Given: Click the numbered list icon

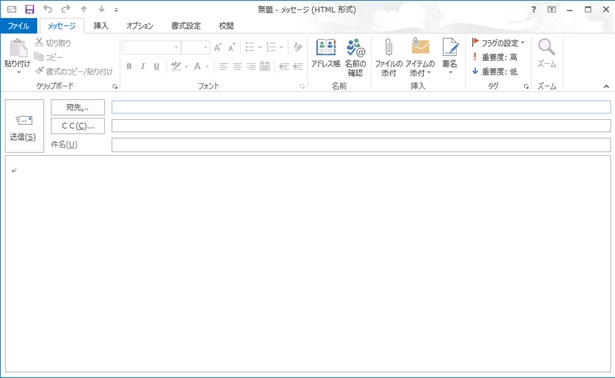Looking at the screenshot, I should 271,47.
